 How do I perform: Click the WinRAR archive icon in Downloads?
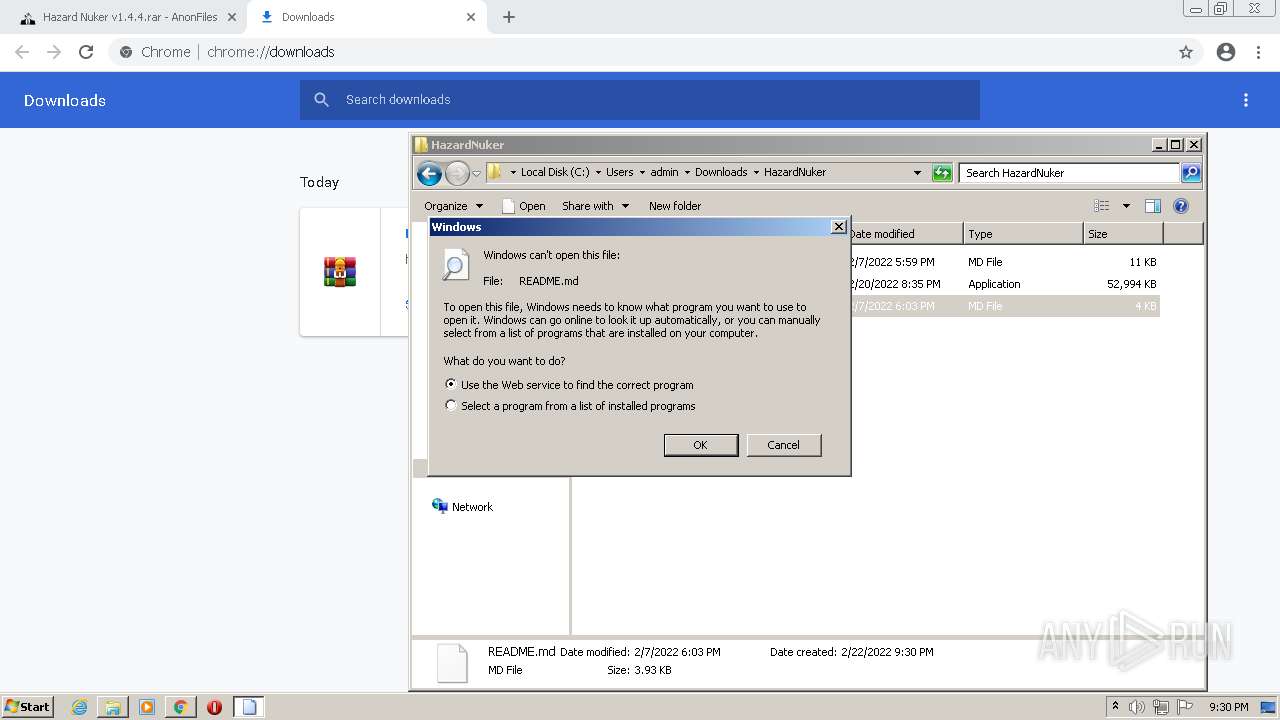pyautogui.click(x=340, y=272)
